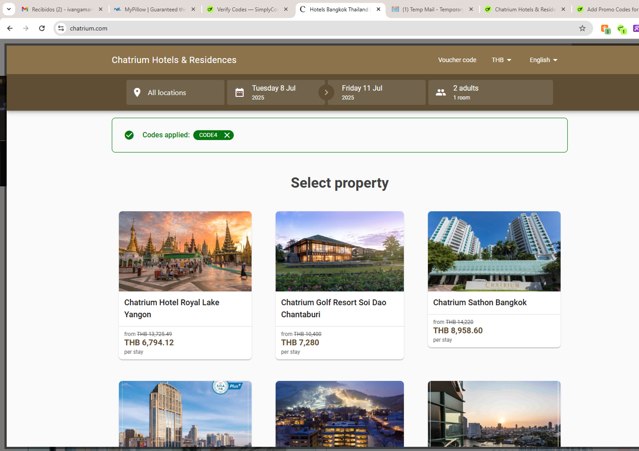Bookmark page with the star icon
Viewport: 639px width, 451px height.
(x=582, y=28)
